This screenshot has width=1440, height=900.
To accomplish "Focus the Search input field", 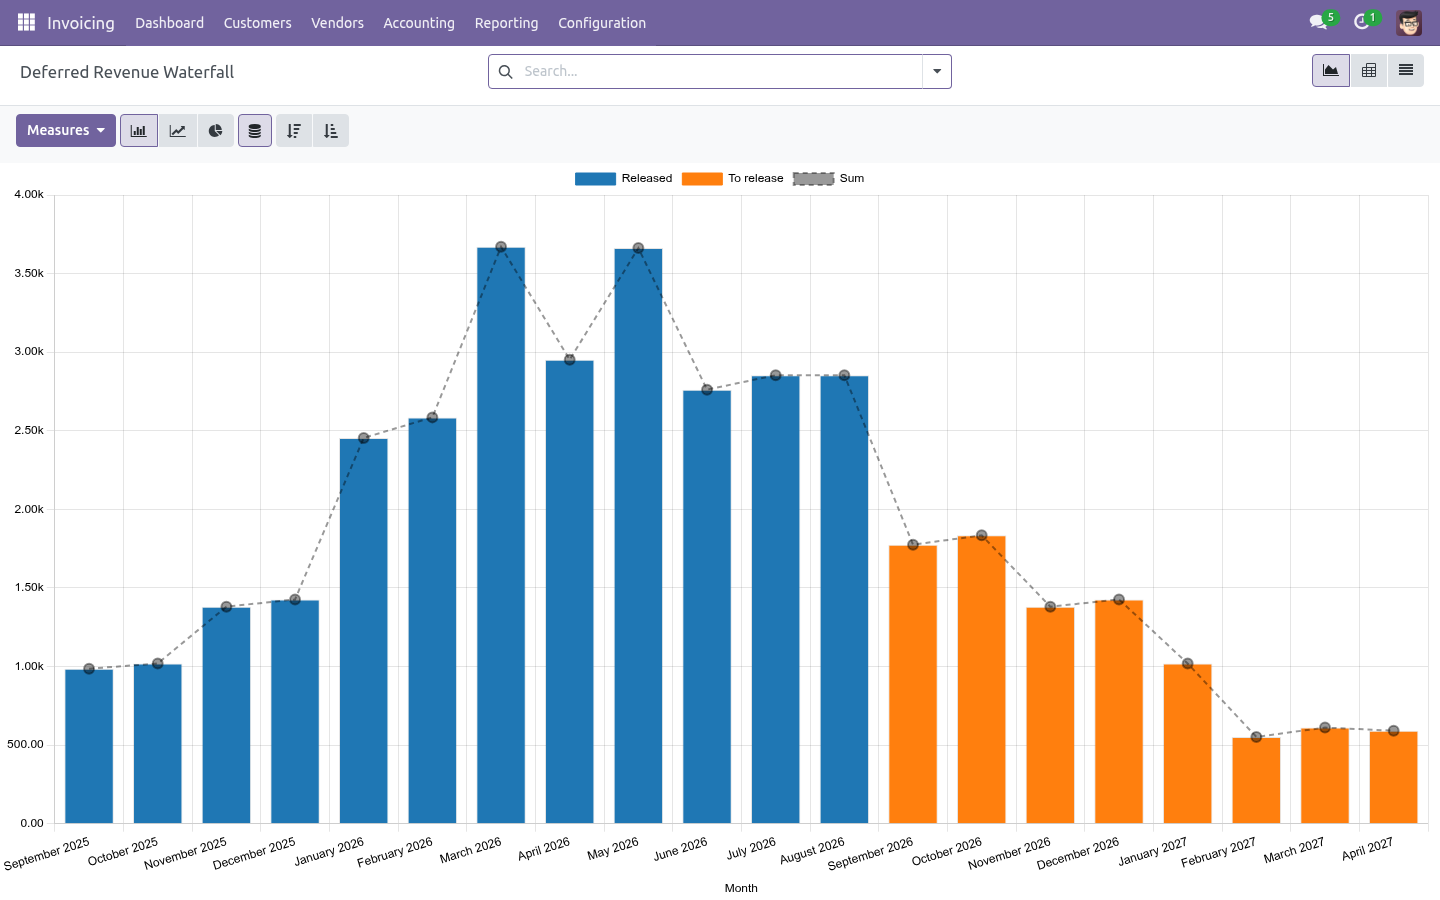I will pos(720,72).
